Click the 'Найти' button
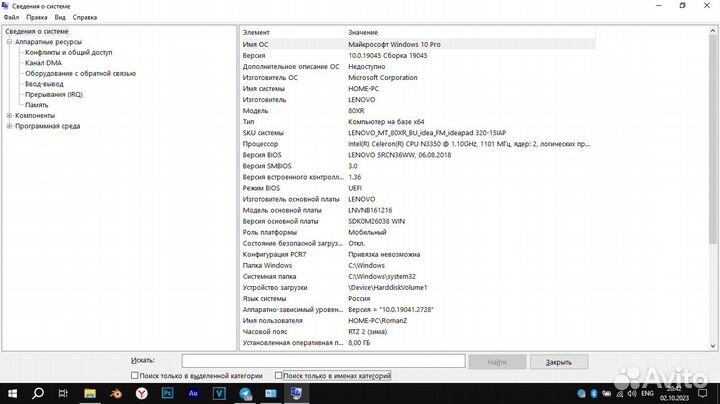Image resolution: width=720 pixels, height=404 pixels. tap(497, 362)
